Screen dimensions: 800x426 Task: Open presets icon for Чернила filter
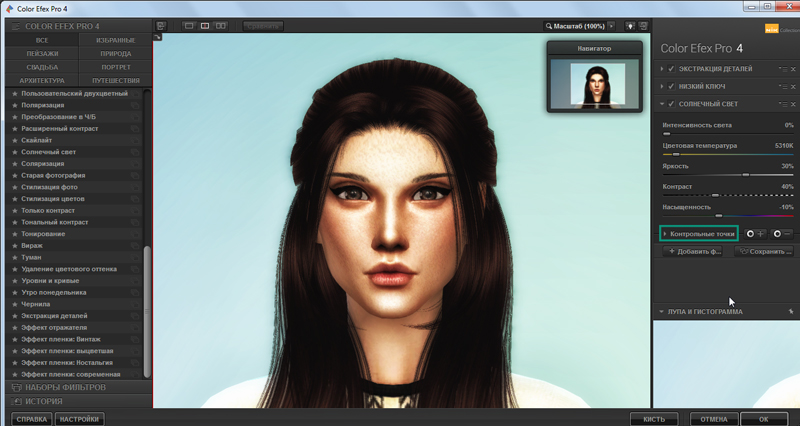(x=135, y=305)
